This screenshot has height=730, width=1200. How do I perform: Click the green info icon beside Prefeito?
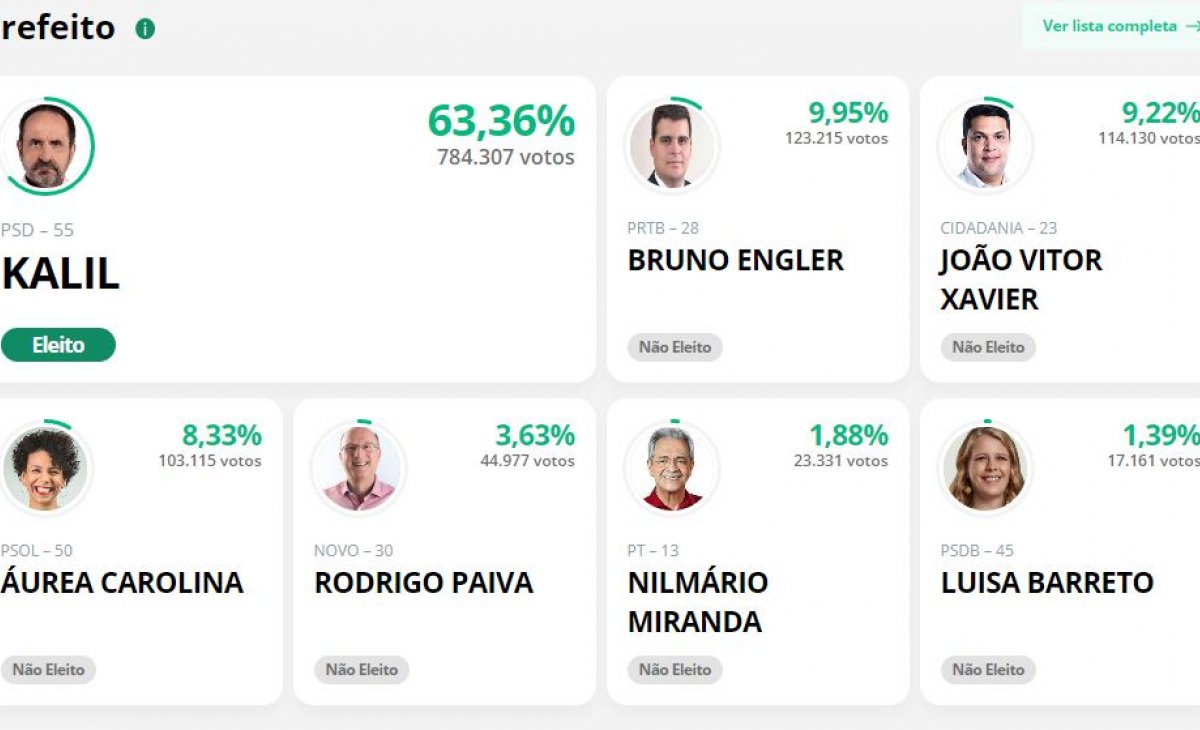click(x=145, y=29)
